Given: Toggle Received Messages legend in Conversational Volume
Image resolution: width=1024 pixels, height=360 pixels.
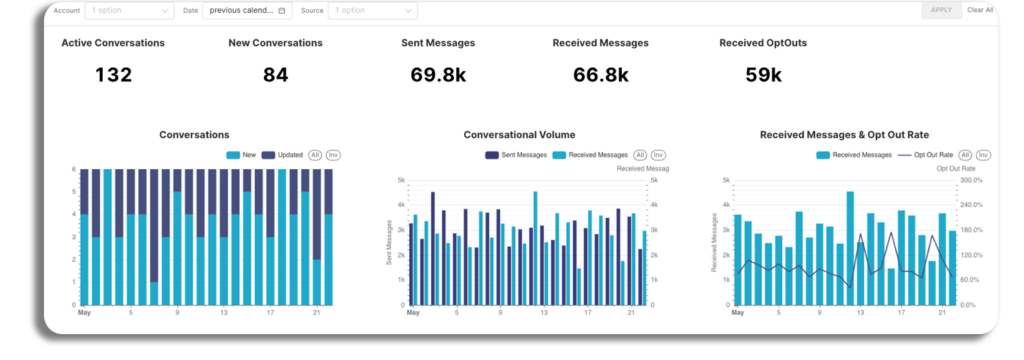Looking at the screenshot, I should point(590,155).
